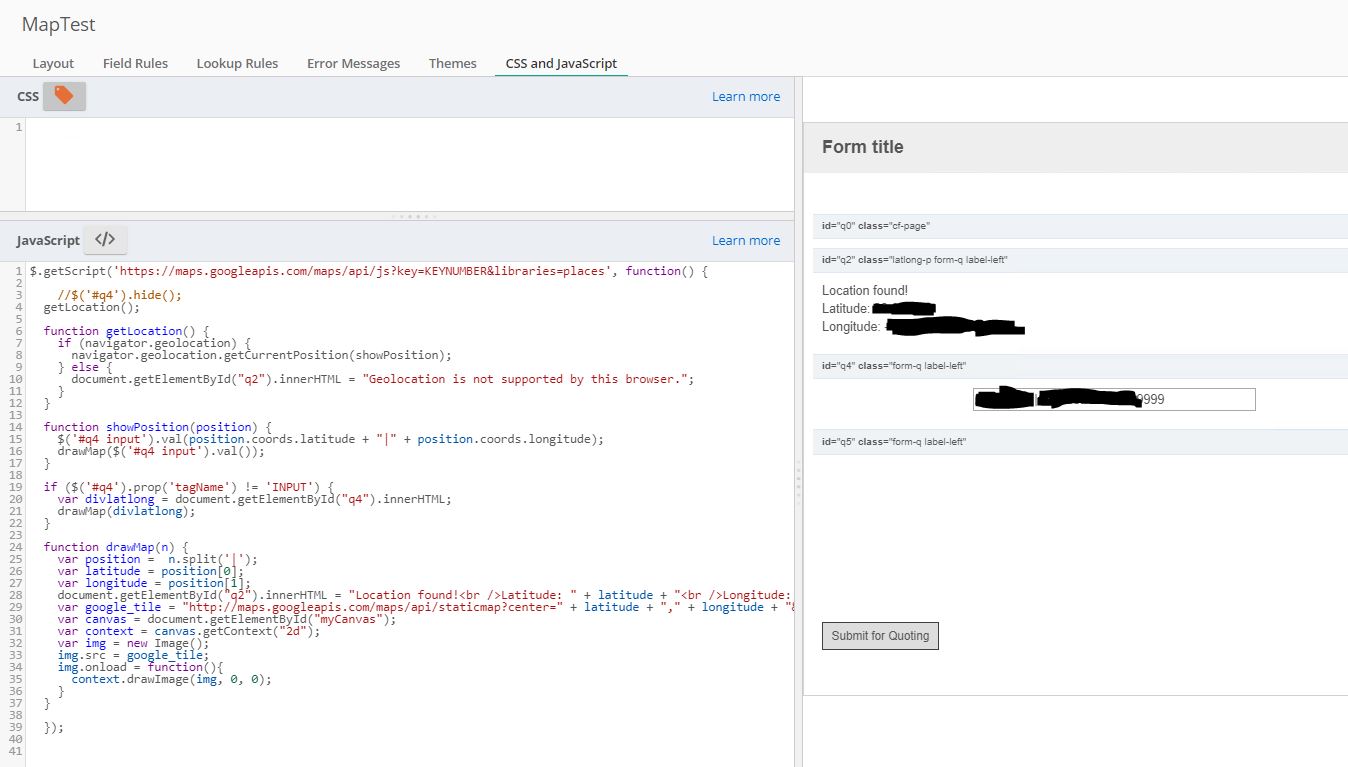The height and width of the screenshot is (767, 1348).
Task: Go to the Lookup Rules tab
Action: coord(237,63)
